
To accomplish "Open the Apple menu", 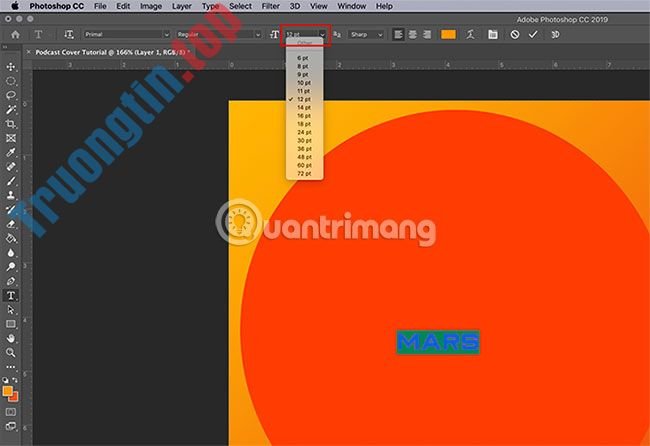I will click(15, 6).
